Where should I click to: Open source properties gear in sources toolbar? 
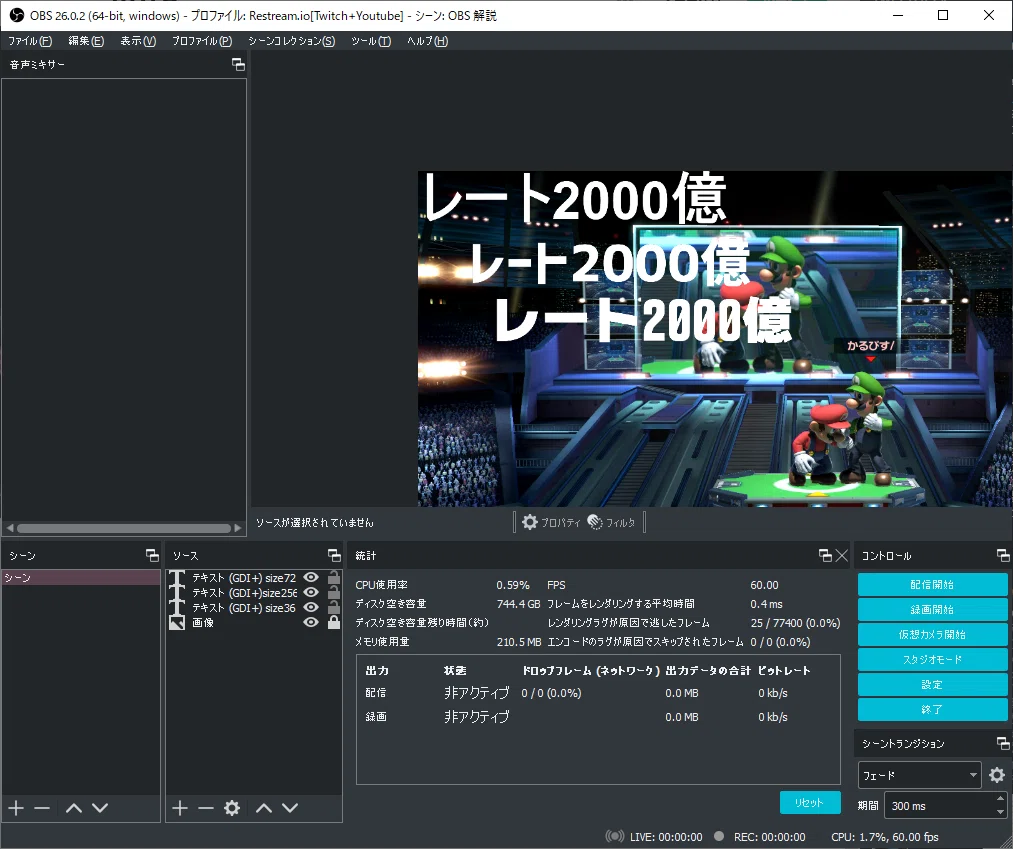click(232, 808)
